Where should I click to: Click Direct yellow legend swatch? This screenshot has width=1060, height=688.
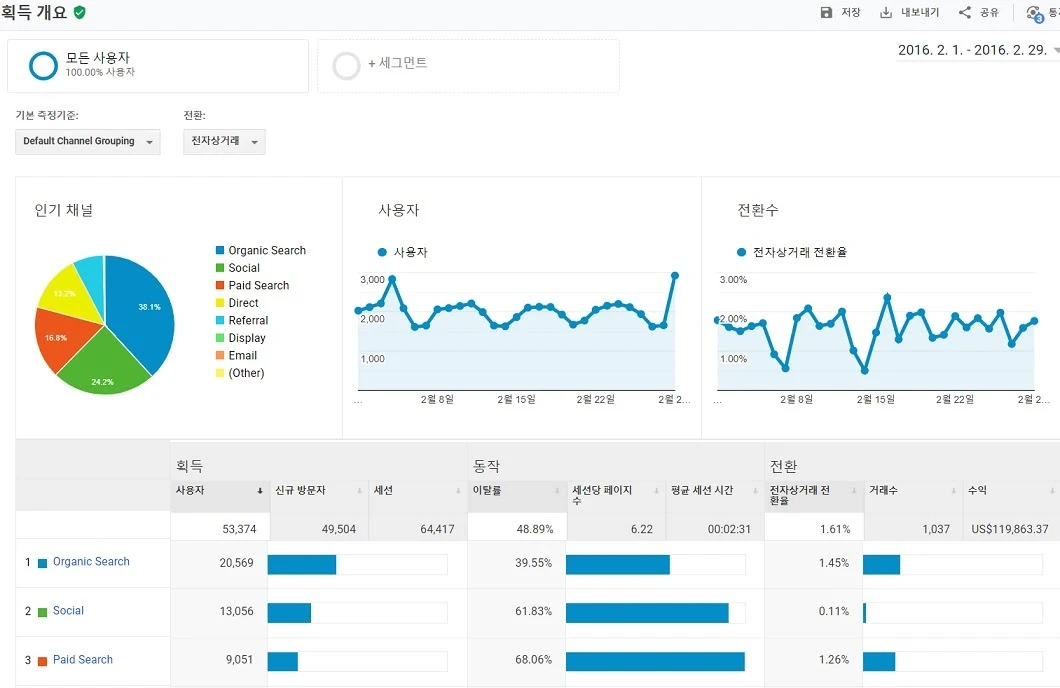(220, 303)
